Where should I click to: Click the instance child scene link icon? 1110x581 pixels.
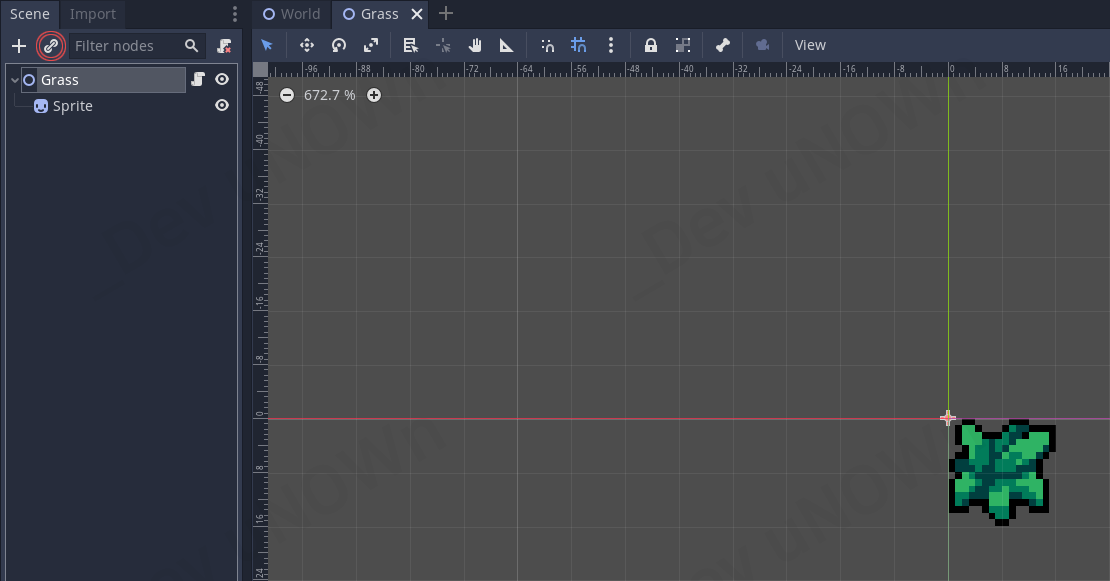50,46
